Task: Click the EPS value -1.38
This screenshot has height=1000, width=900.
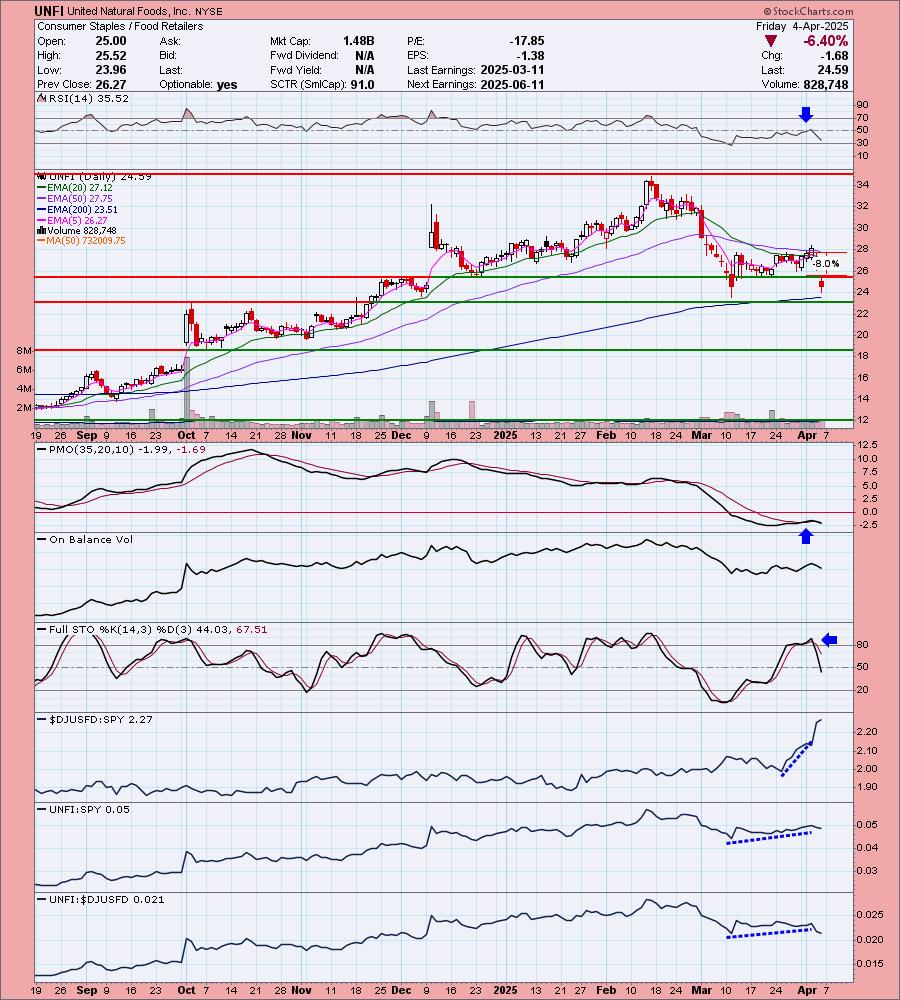Action: coord(530,55)
